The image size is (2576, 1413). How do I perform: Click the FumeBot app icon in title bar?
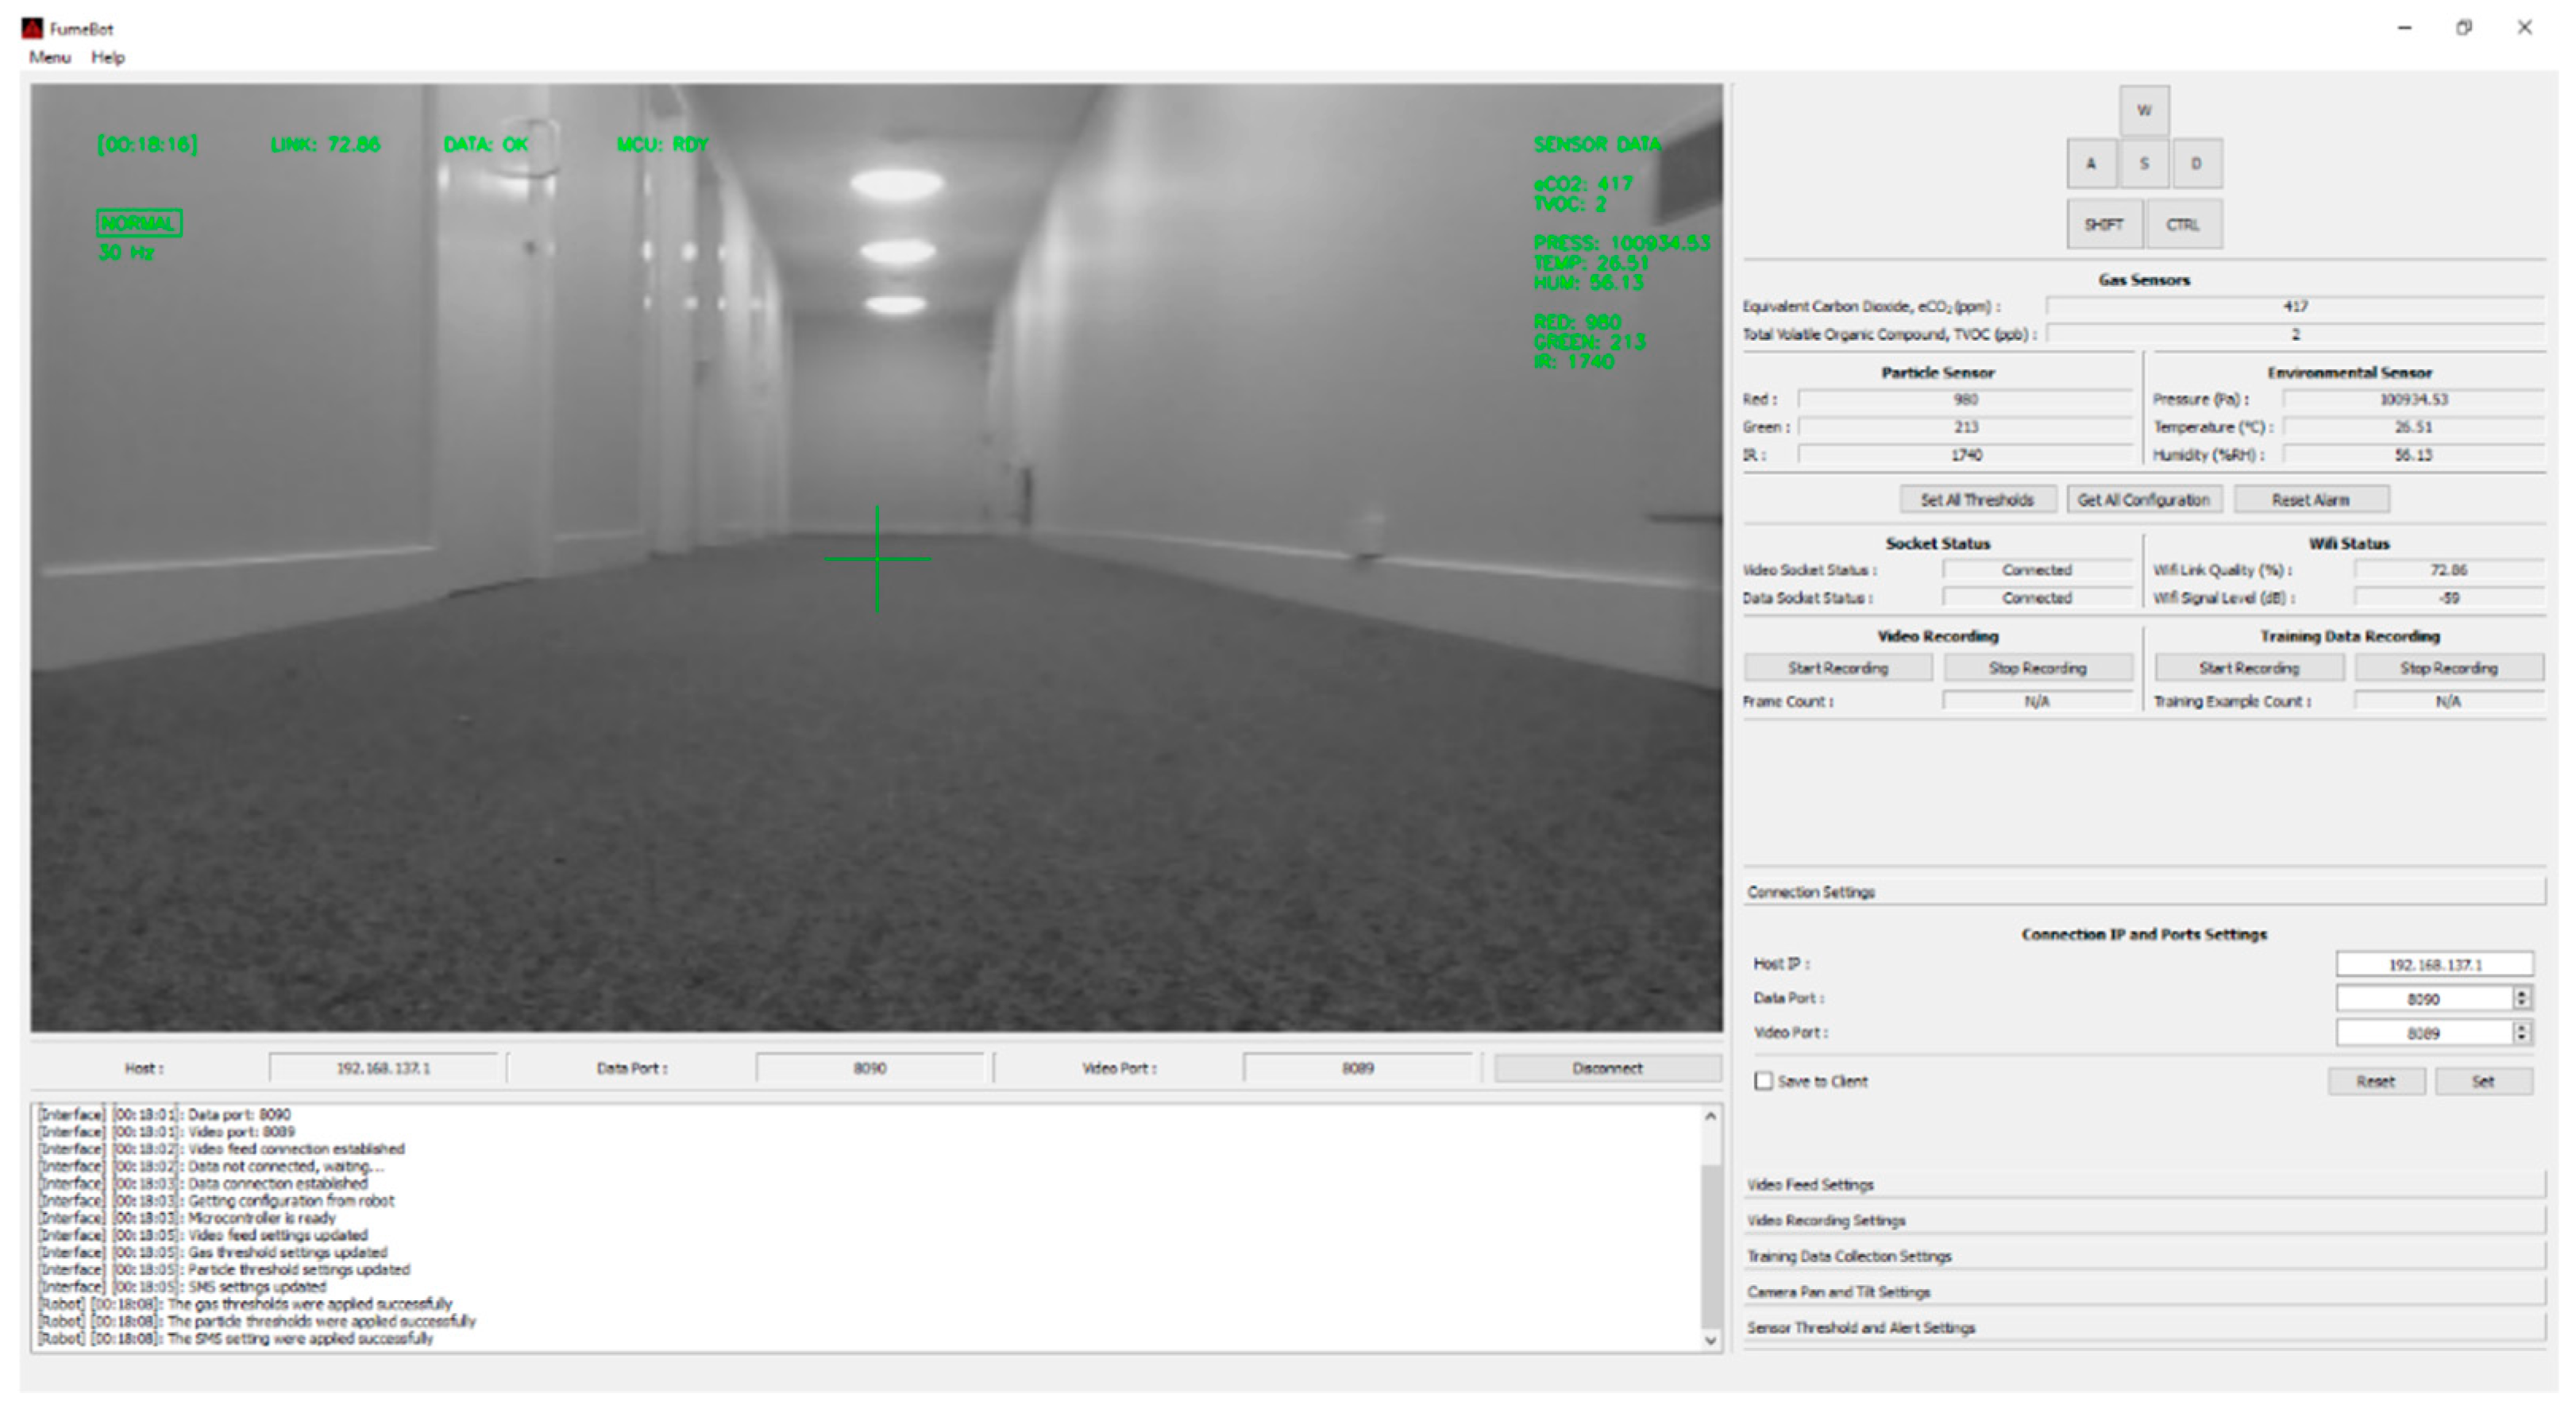coord(32,28)
